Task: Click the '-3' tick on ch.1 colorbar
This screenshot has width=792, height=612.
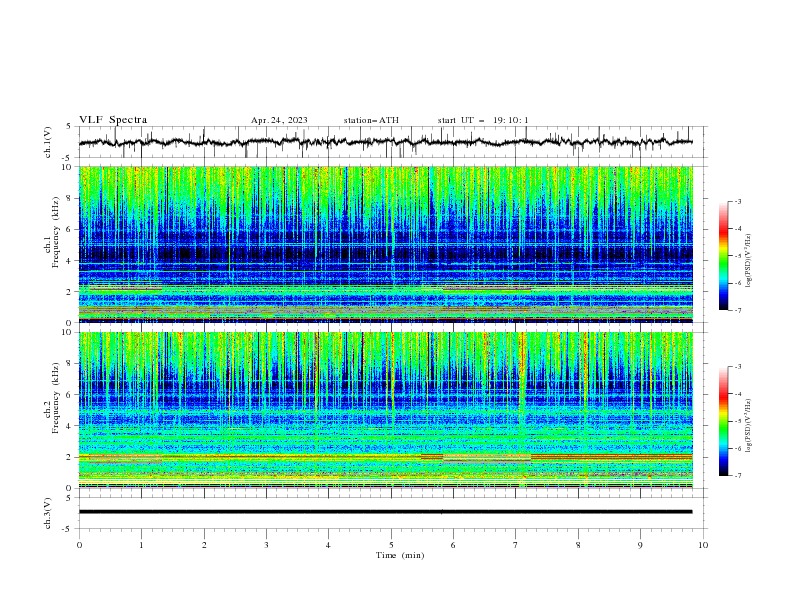Action: (x=738, y=201)
